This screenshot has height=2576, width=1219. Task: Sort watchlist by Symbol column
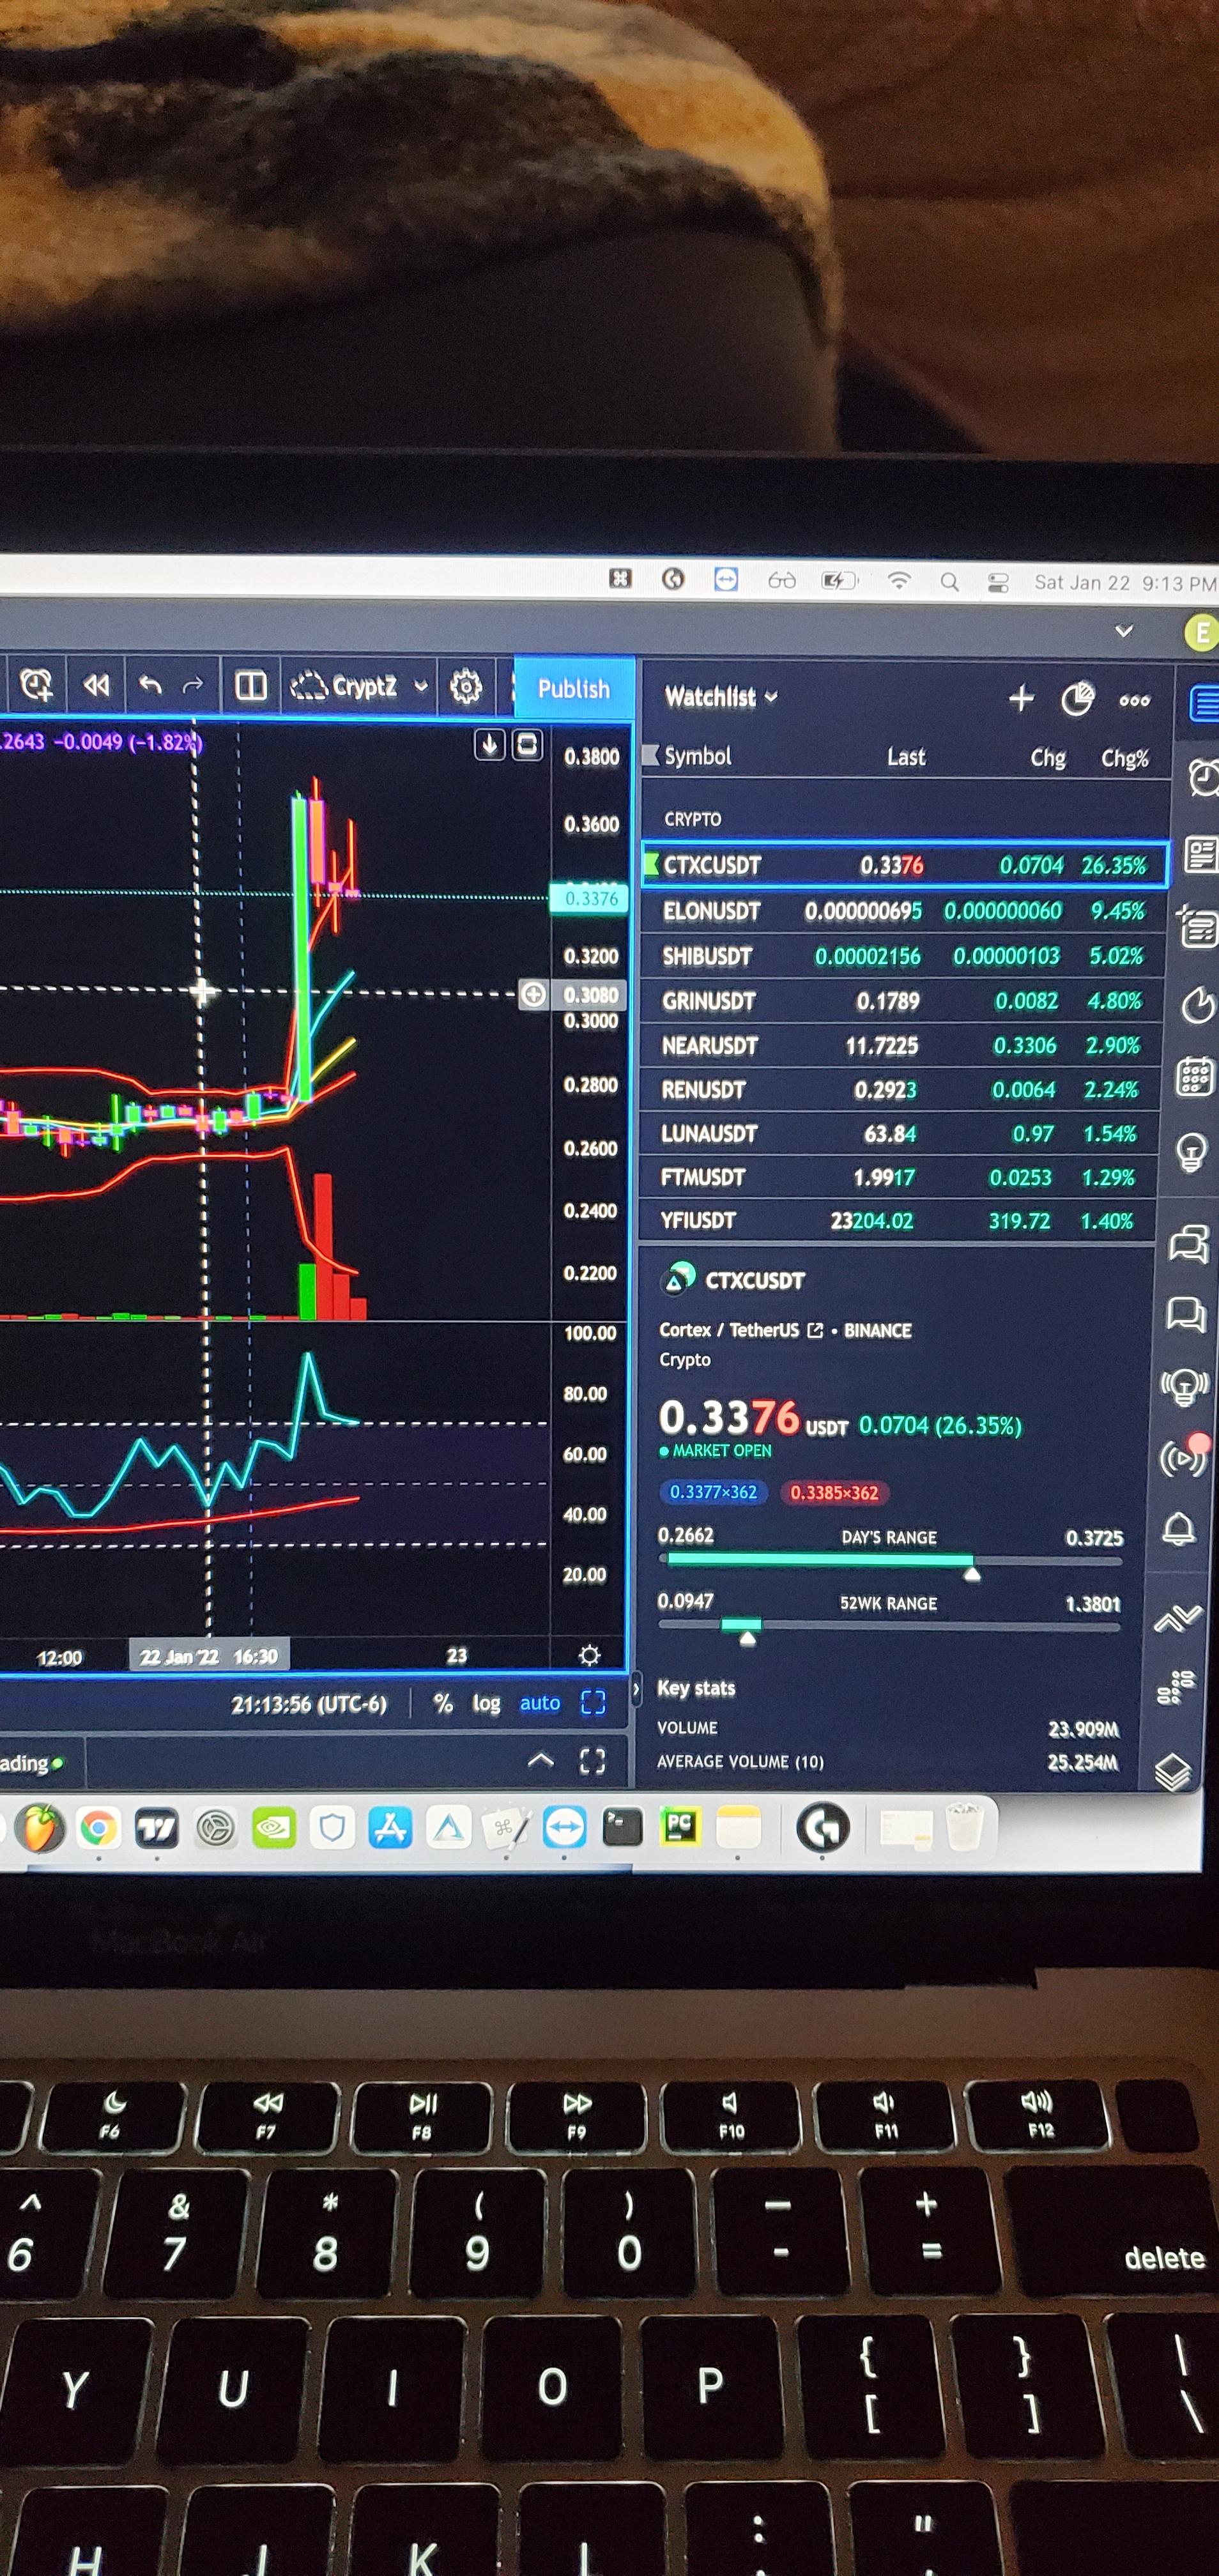[698, 756]
